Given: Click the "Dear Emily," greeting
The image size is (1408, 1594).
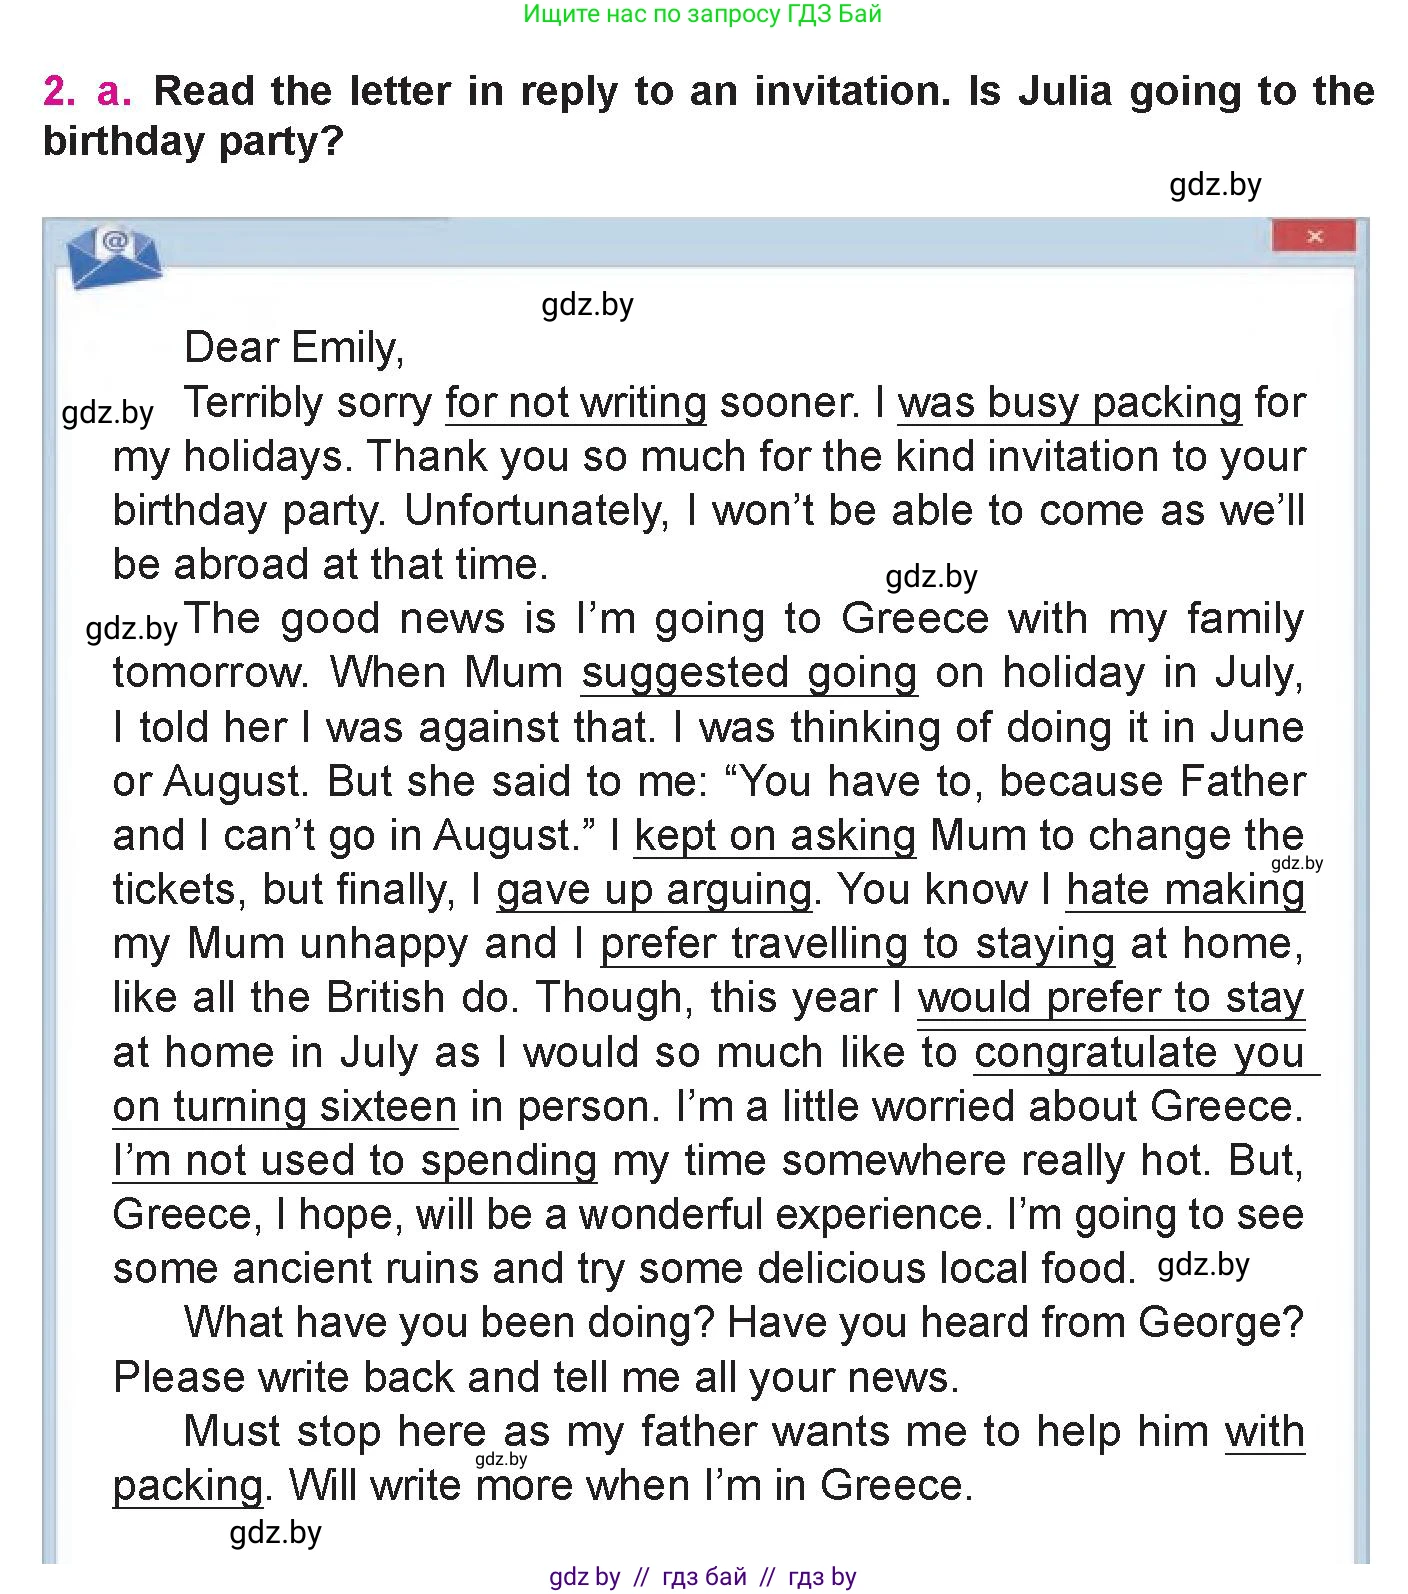Looking at the screenshot, I should (294, 348).
